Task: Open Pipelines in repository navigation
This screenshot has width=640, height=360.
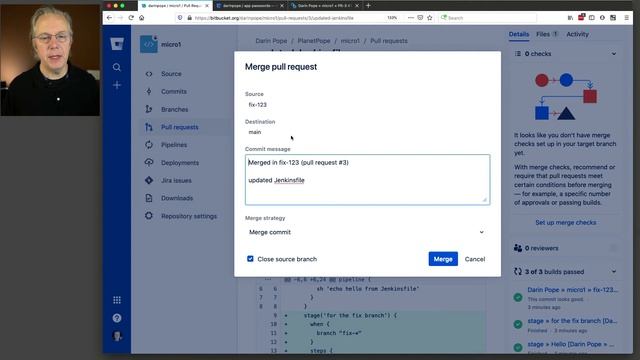Action: 174,145
